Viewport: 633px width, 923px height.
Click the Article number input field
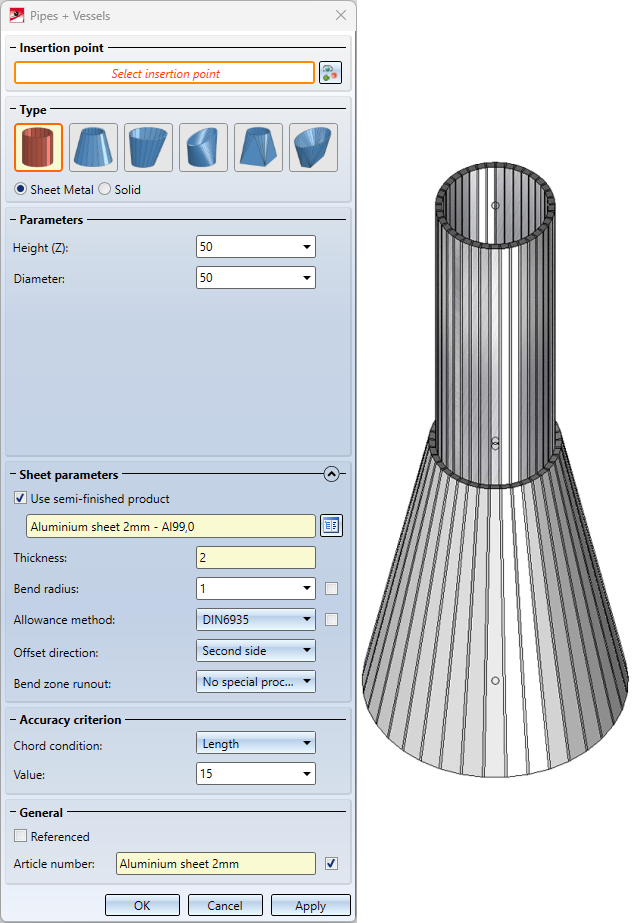pos(216,864)
